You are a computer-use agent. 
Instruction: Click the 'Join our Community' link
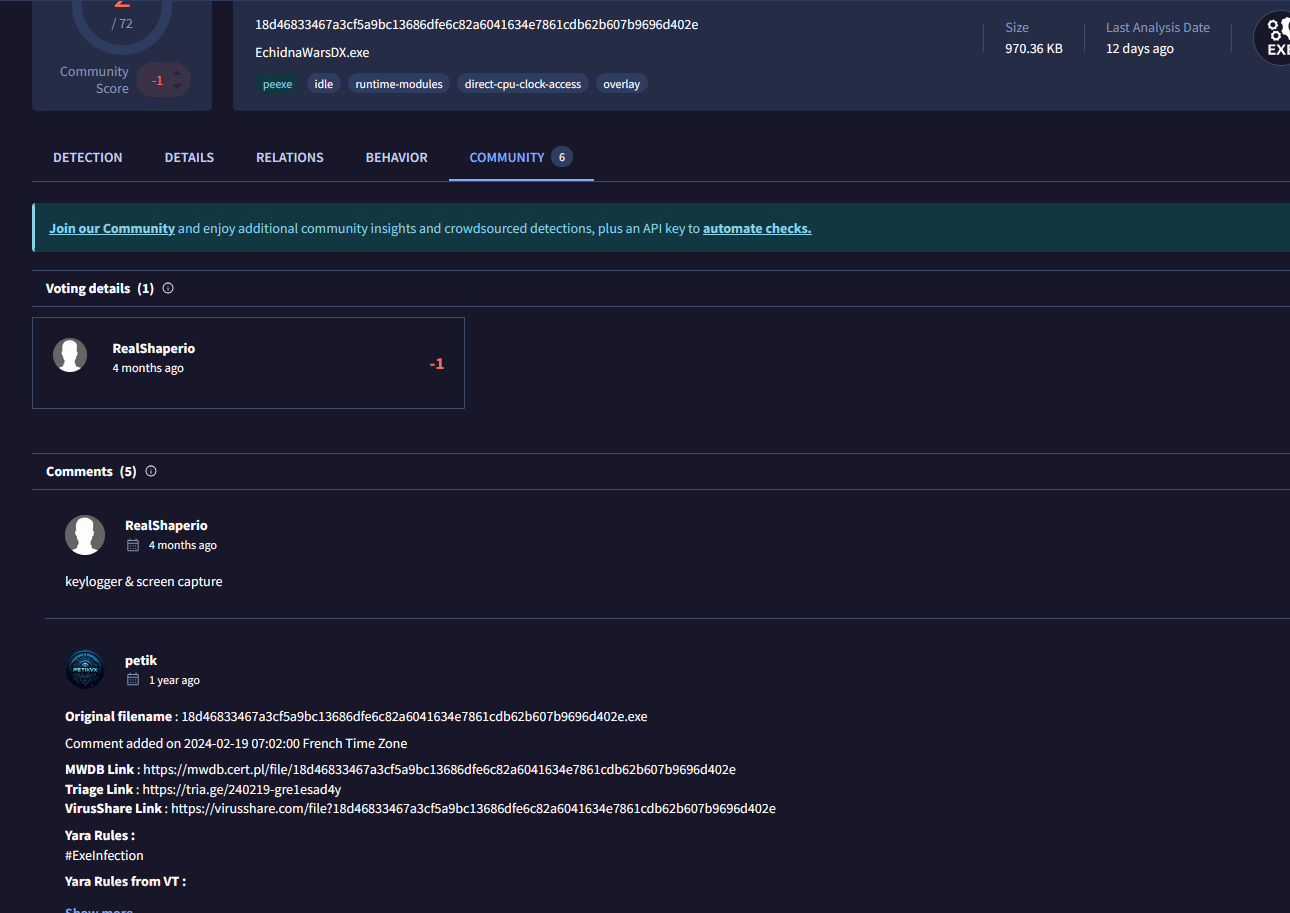tap(112, 228)
